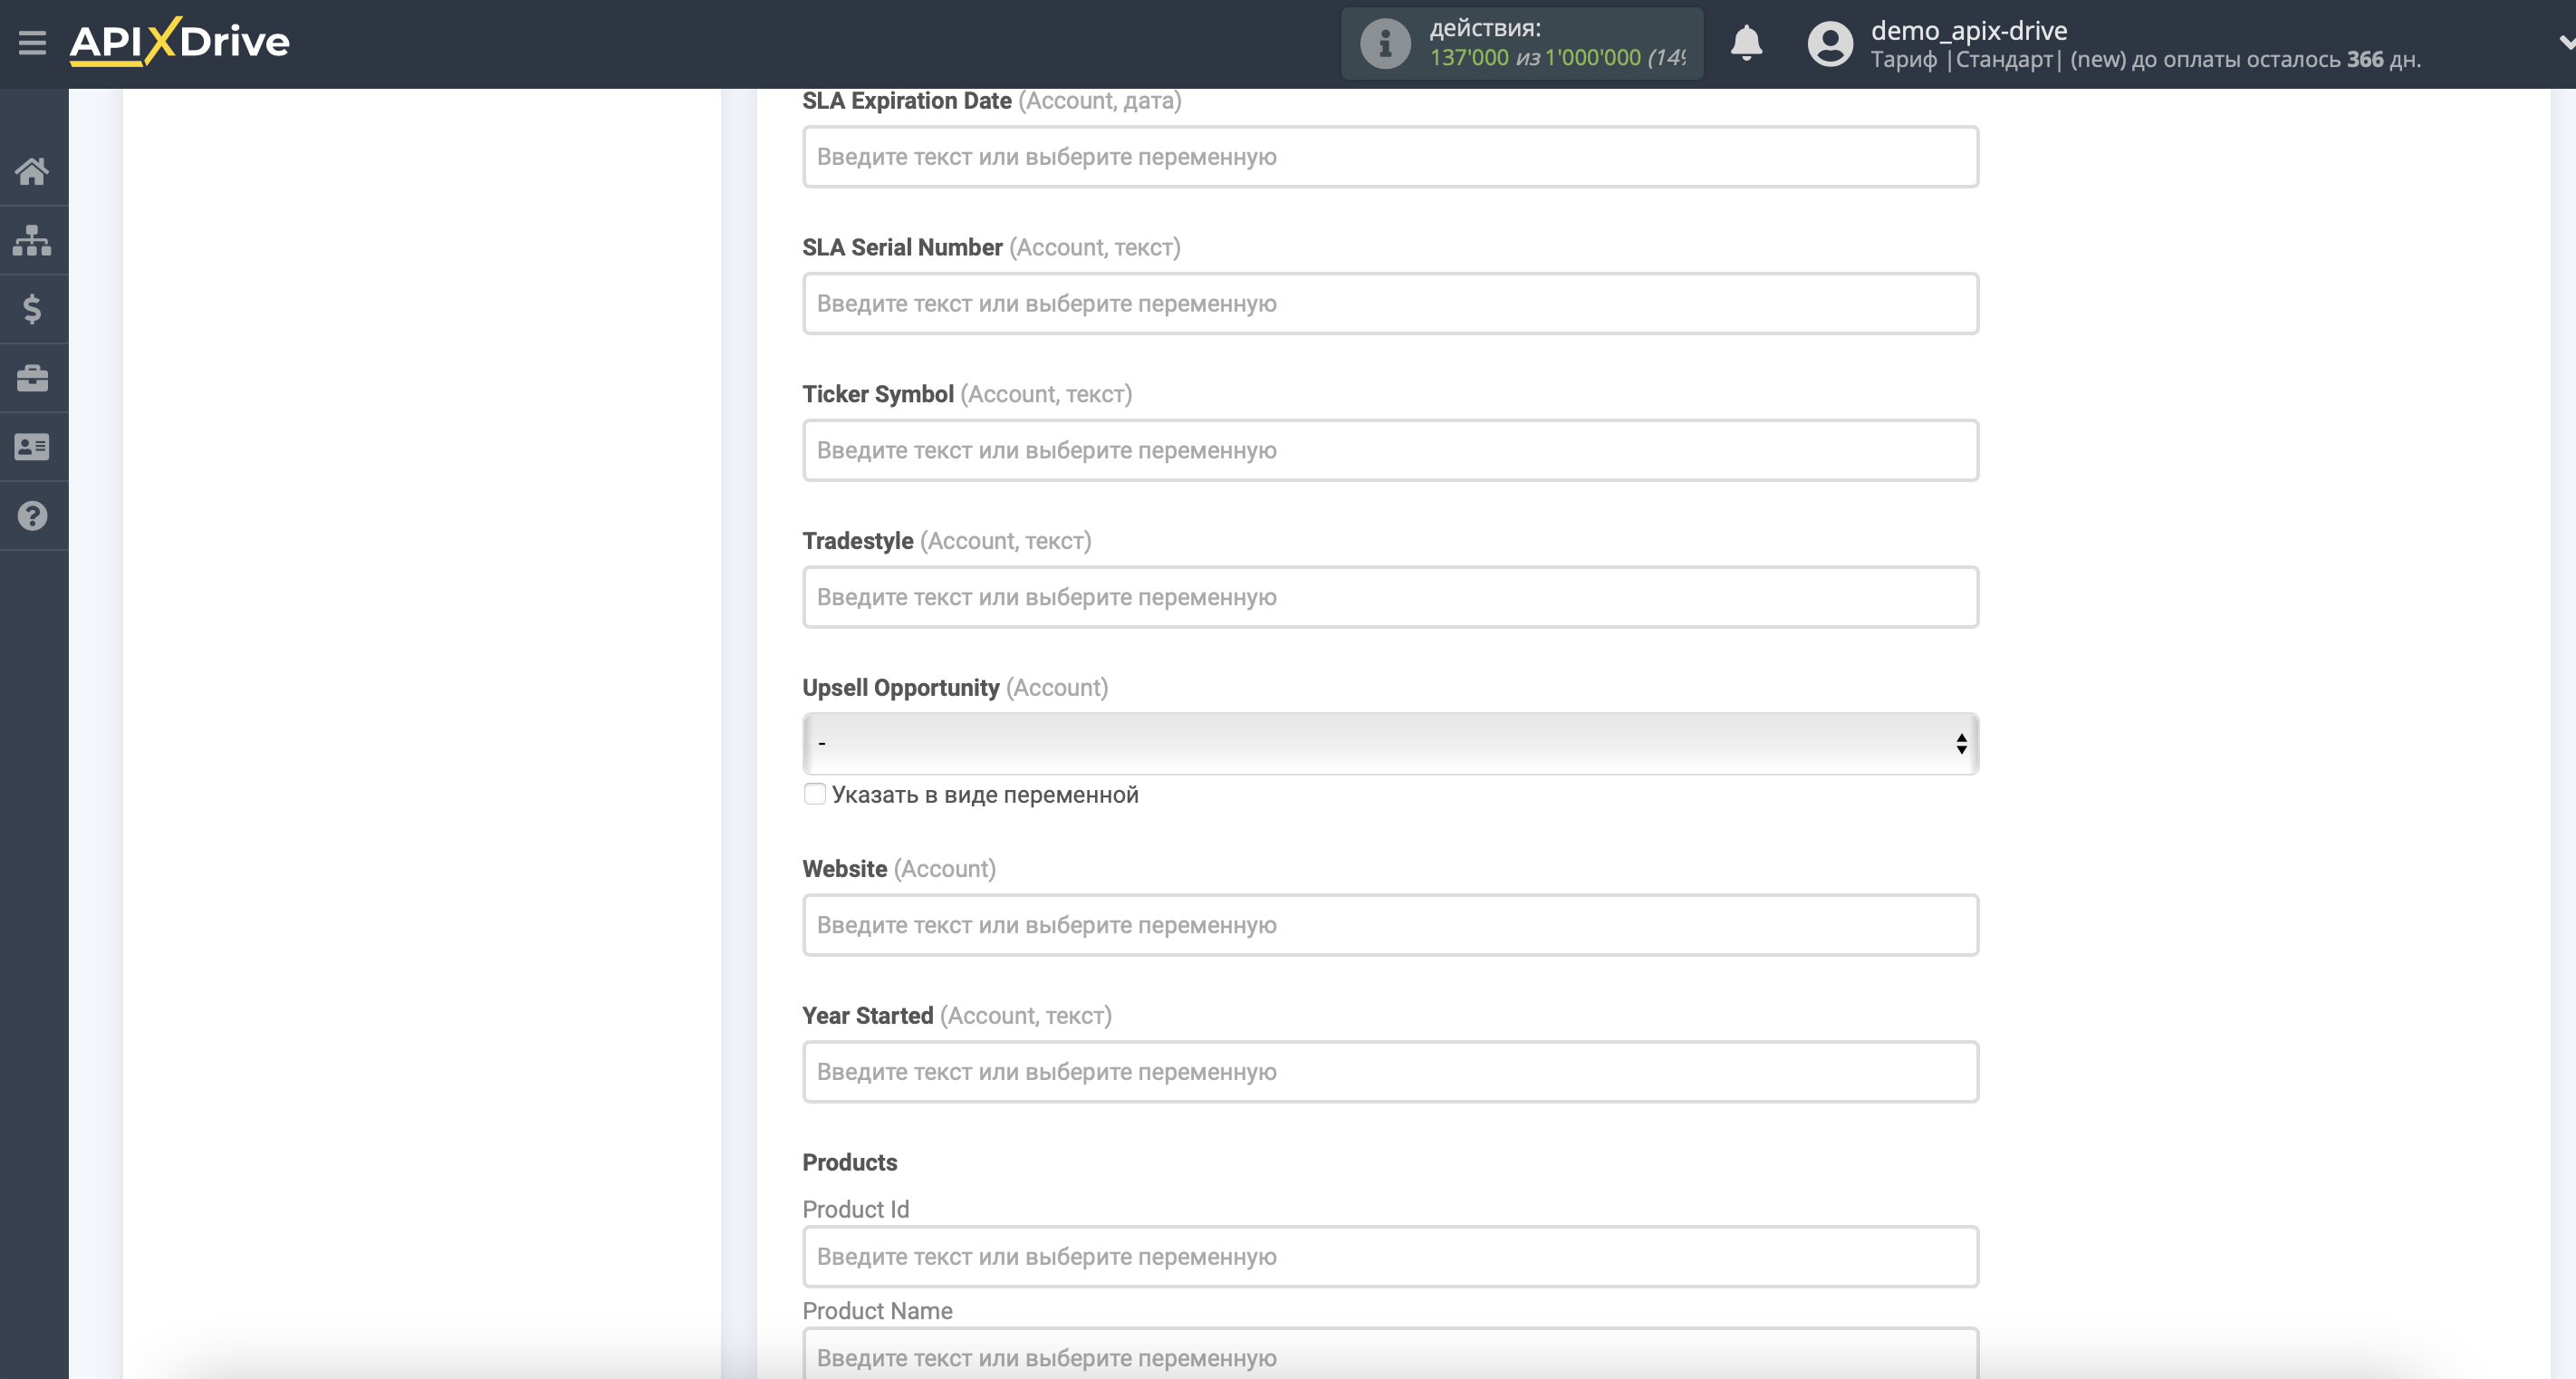
Task: Click the Year Started label
Action: [867, 1016]
